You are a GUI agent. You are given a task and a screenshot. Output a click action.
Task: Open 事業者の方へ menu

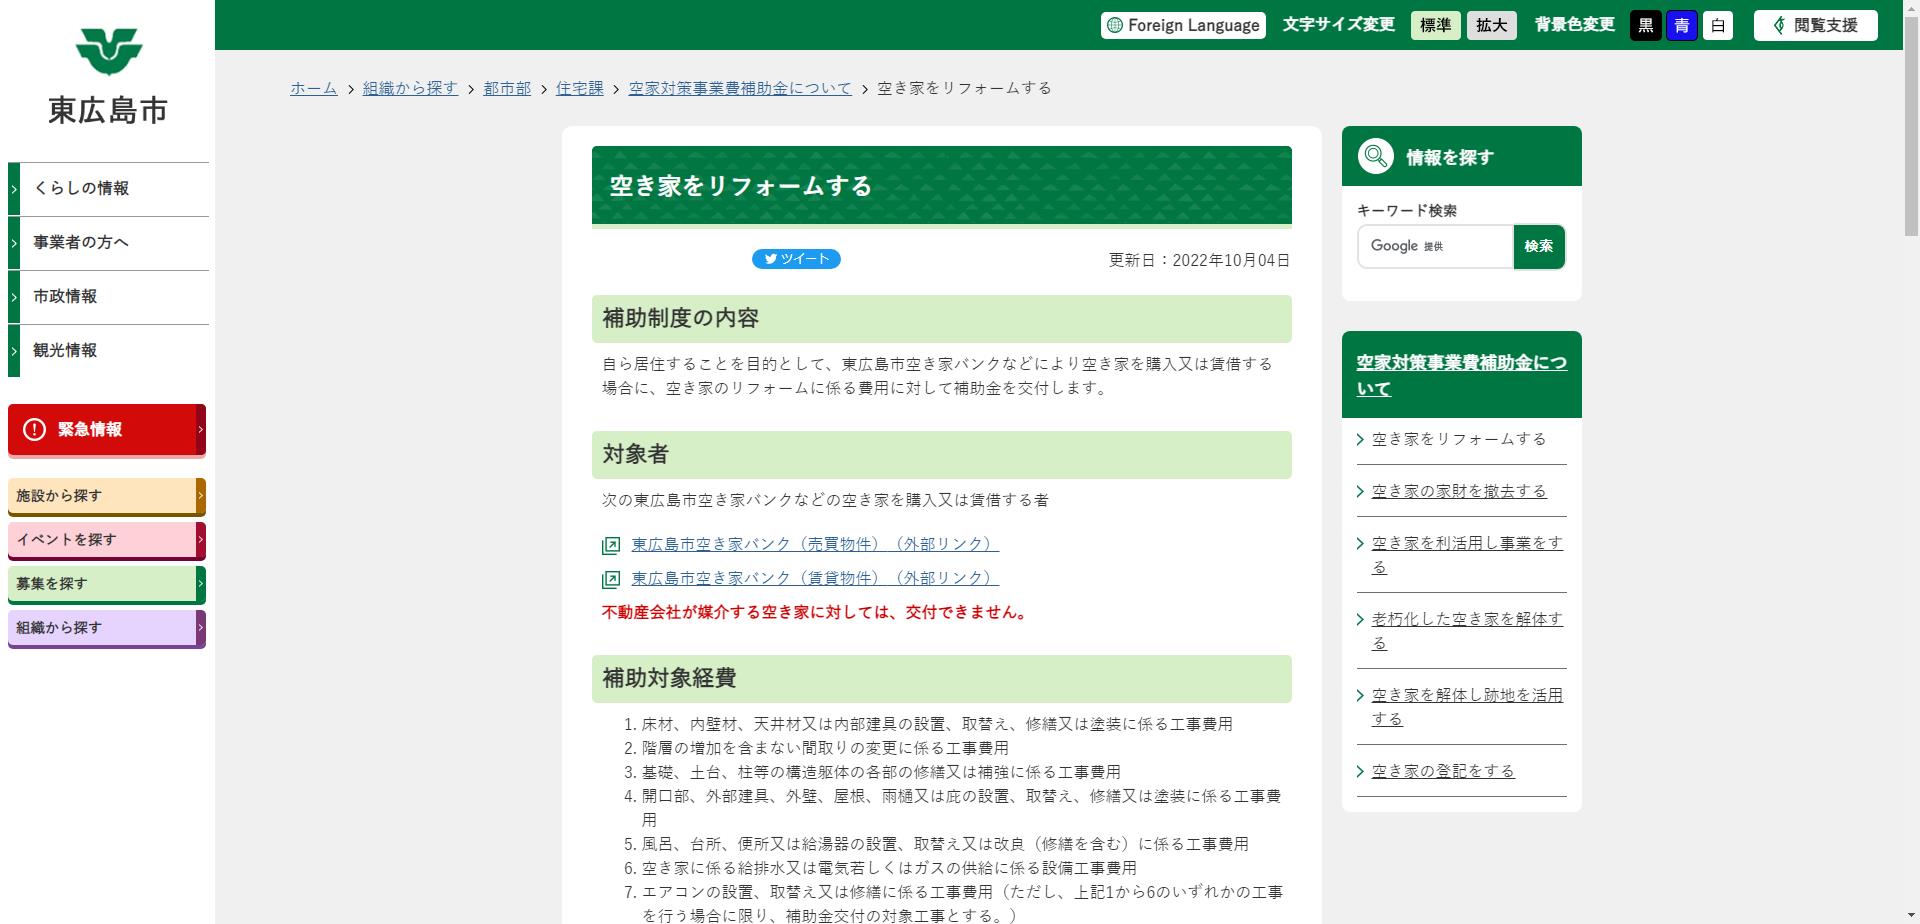point(108,243)
